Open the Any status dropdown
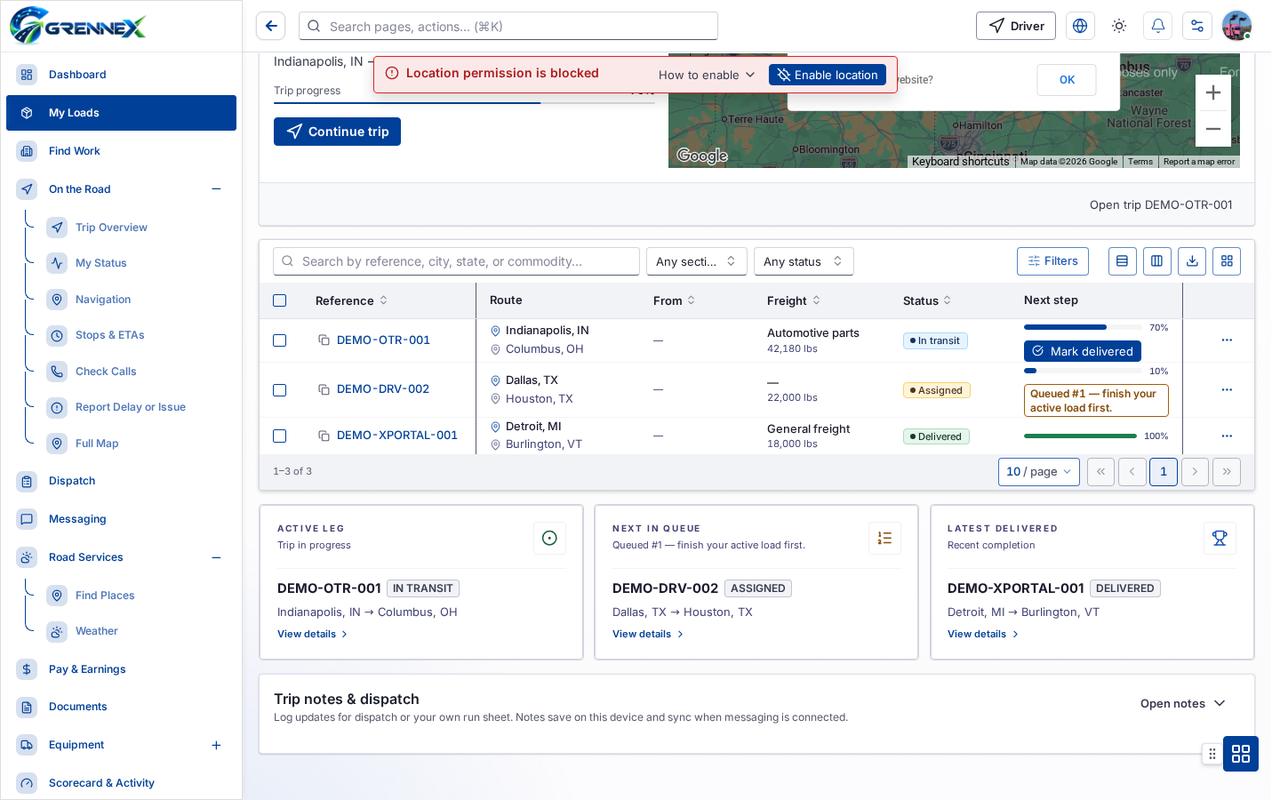This screenshot has width=1280, height=800. pyautogui.click(x=803, y=261)
